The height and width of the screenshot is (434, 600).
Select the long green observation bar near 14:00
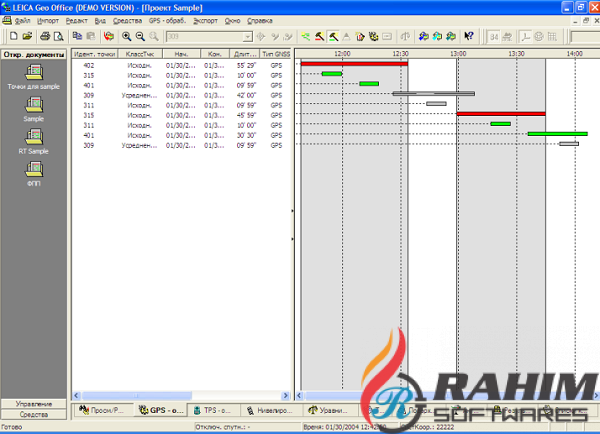pyautogui.click(x=558, y=134)
